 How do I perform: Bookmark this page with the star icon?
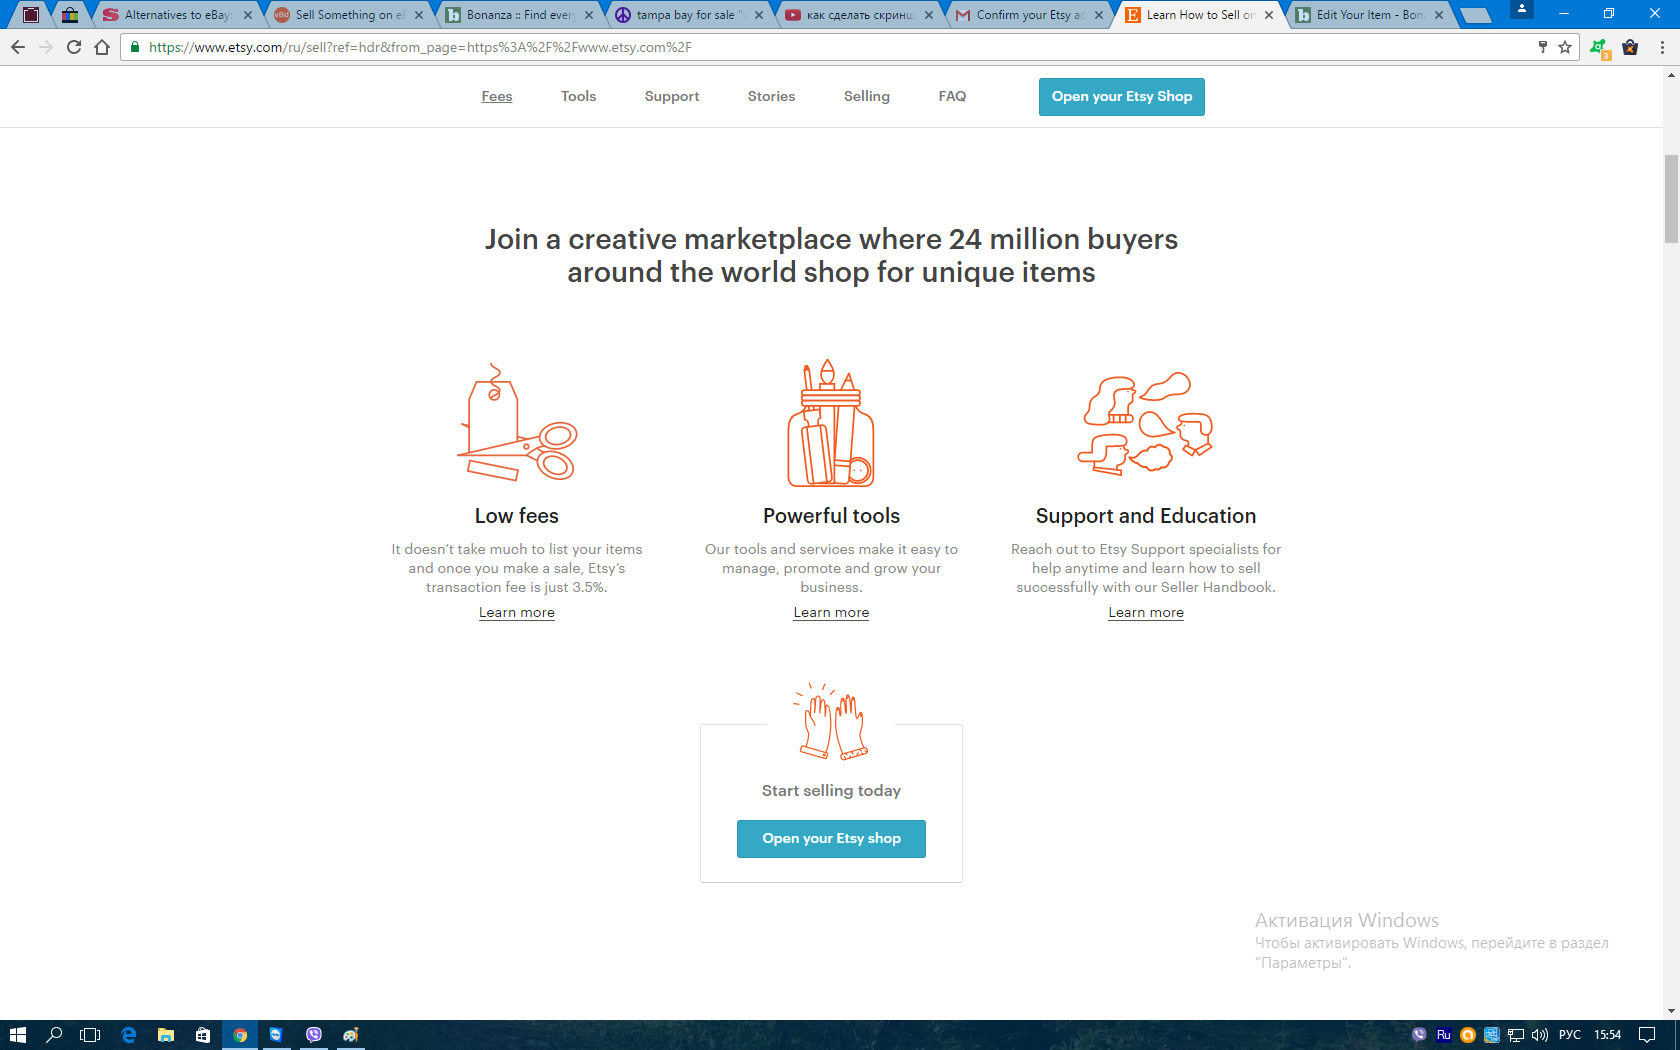[x=1565, y=47]
